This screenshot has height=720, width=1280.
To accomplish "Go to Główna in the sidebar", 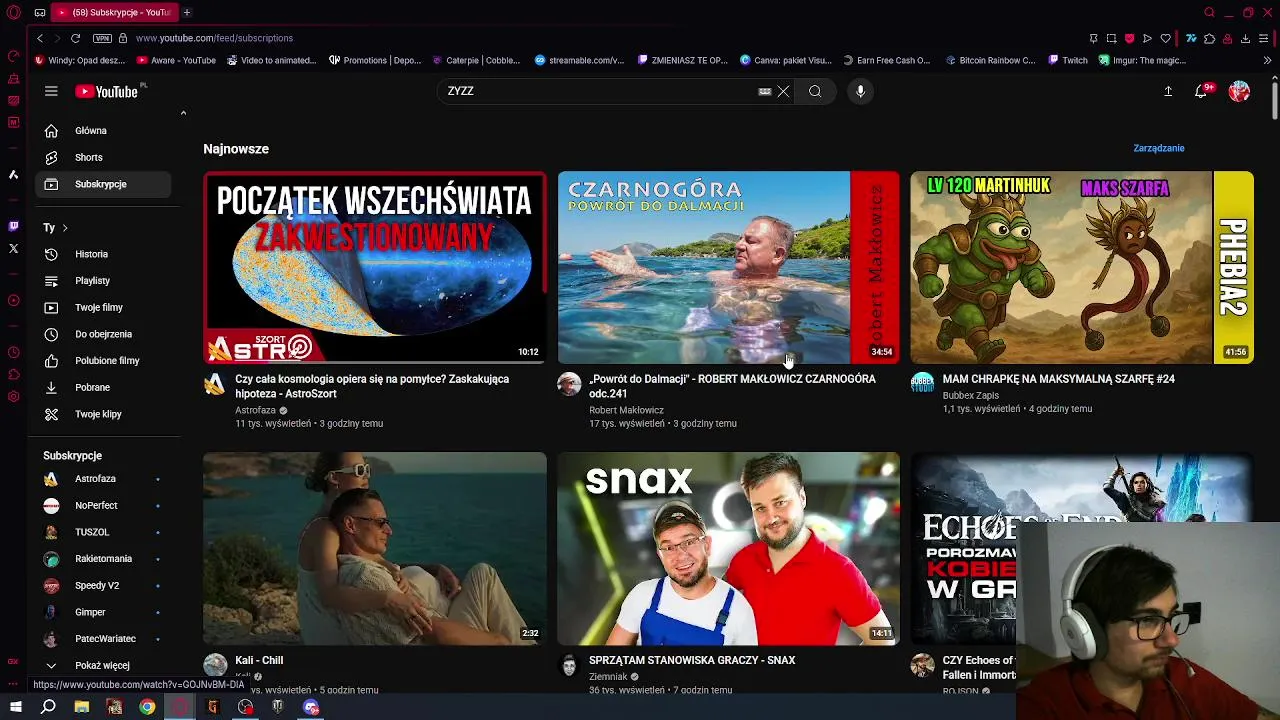I will pos(103,130).
